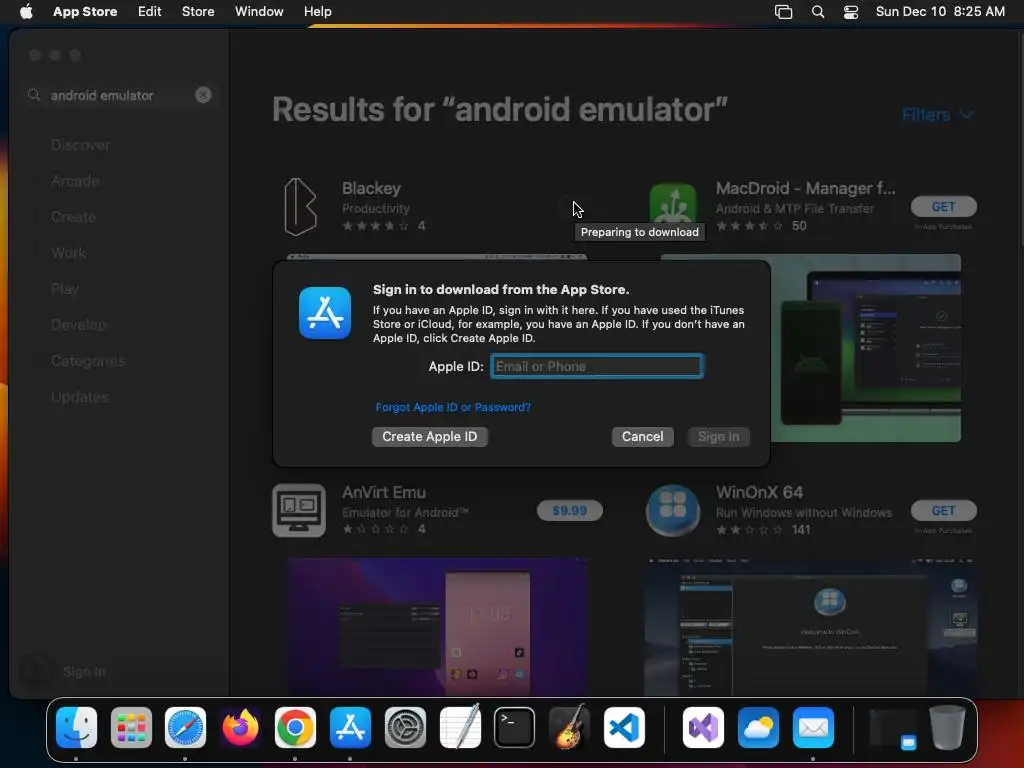The height and width of the screenshot is (768, 1024).
Task: Open Visual Studio from the Dock
Action: pyautogui.click(x=703, y=727)
